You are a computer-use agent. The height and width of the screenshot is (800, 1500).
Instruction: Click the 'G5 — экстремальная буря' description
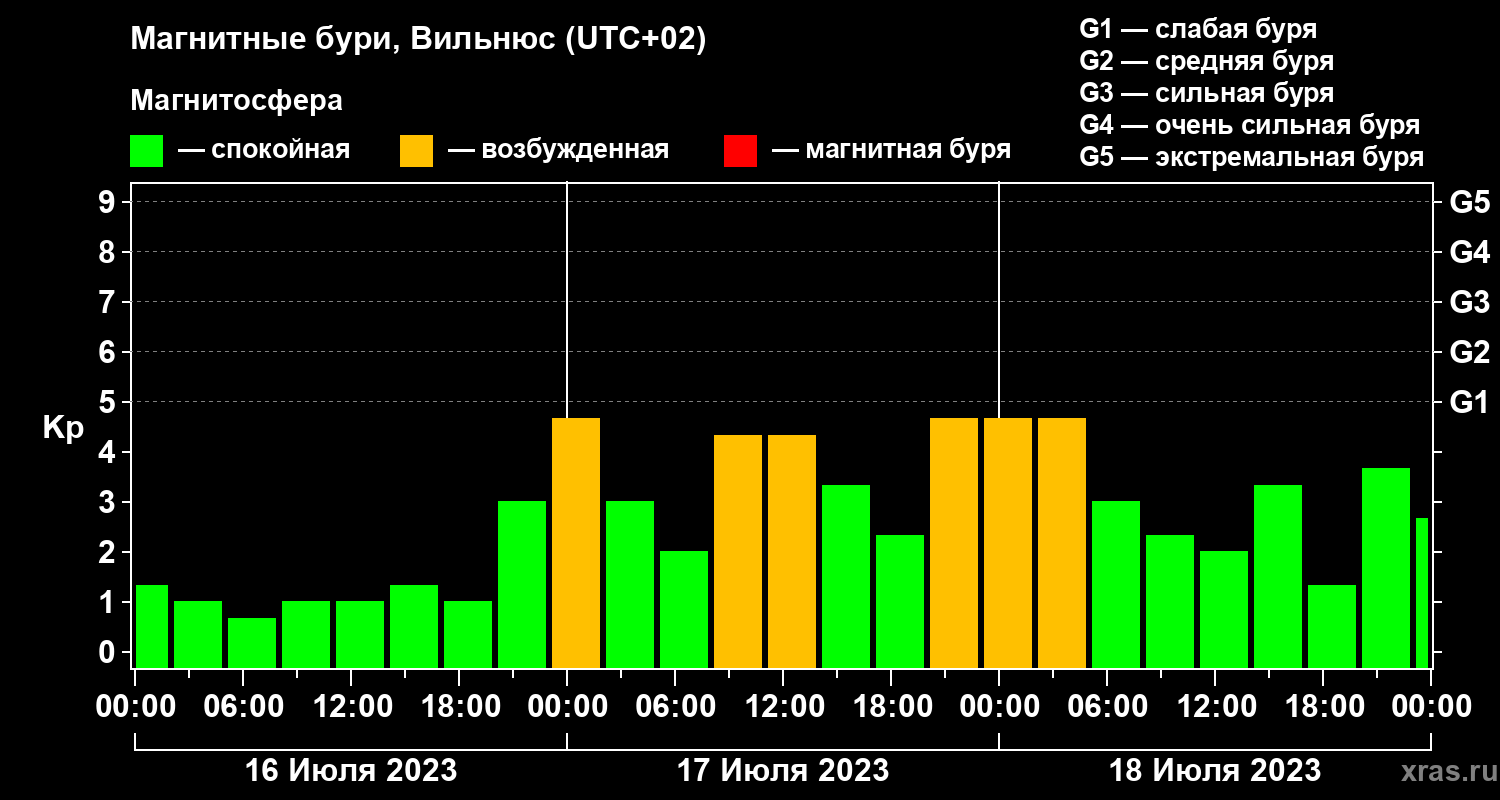pos(1252,157)
